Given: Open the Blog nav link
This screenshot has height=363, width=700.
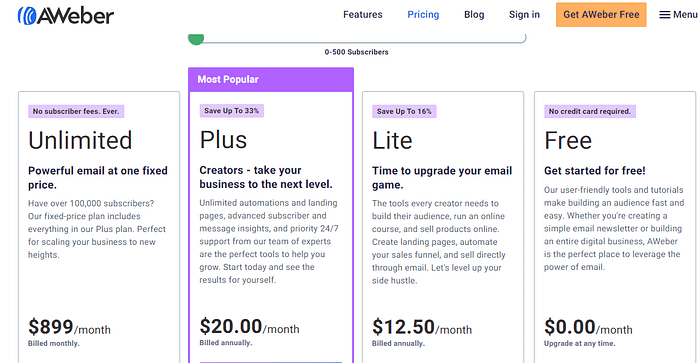Looking at the screenshot, I should tap(474, 15).
